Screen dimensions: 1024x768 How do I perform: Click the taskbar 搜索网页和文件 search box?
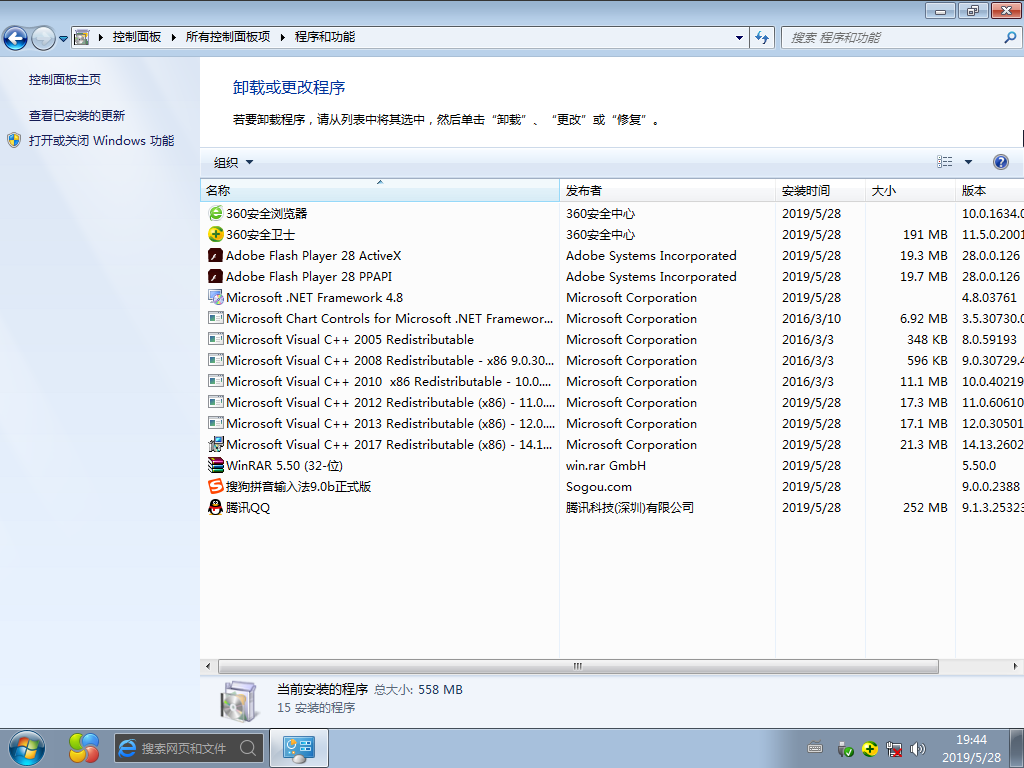click(x=189, y=748)
